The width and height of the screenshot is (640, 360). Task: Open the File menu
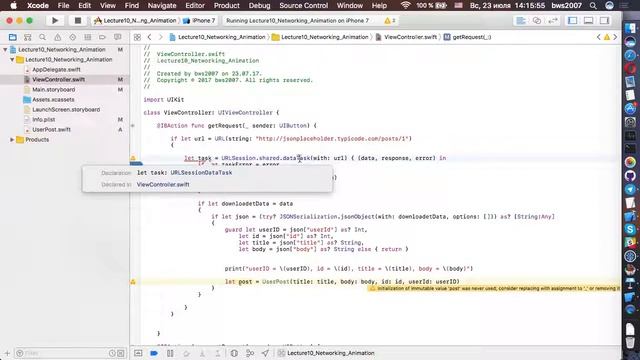[63, 5]
